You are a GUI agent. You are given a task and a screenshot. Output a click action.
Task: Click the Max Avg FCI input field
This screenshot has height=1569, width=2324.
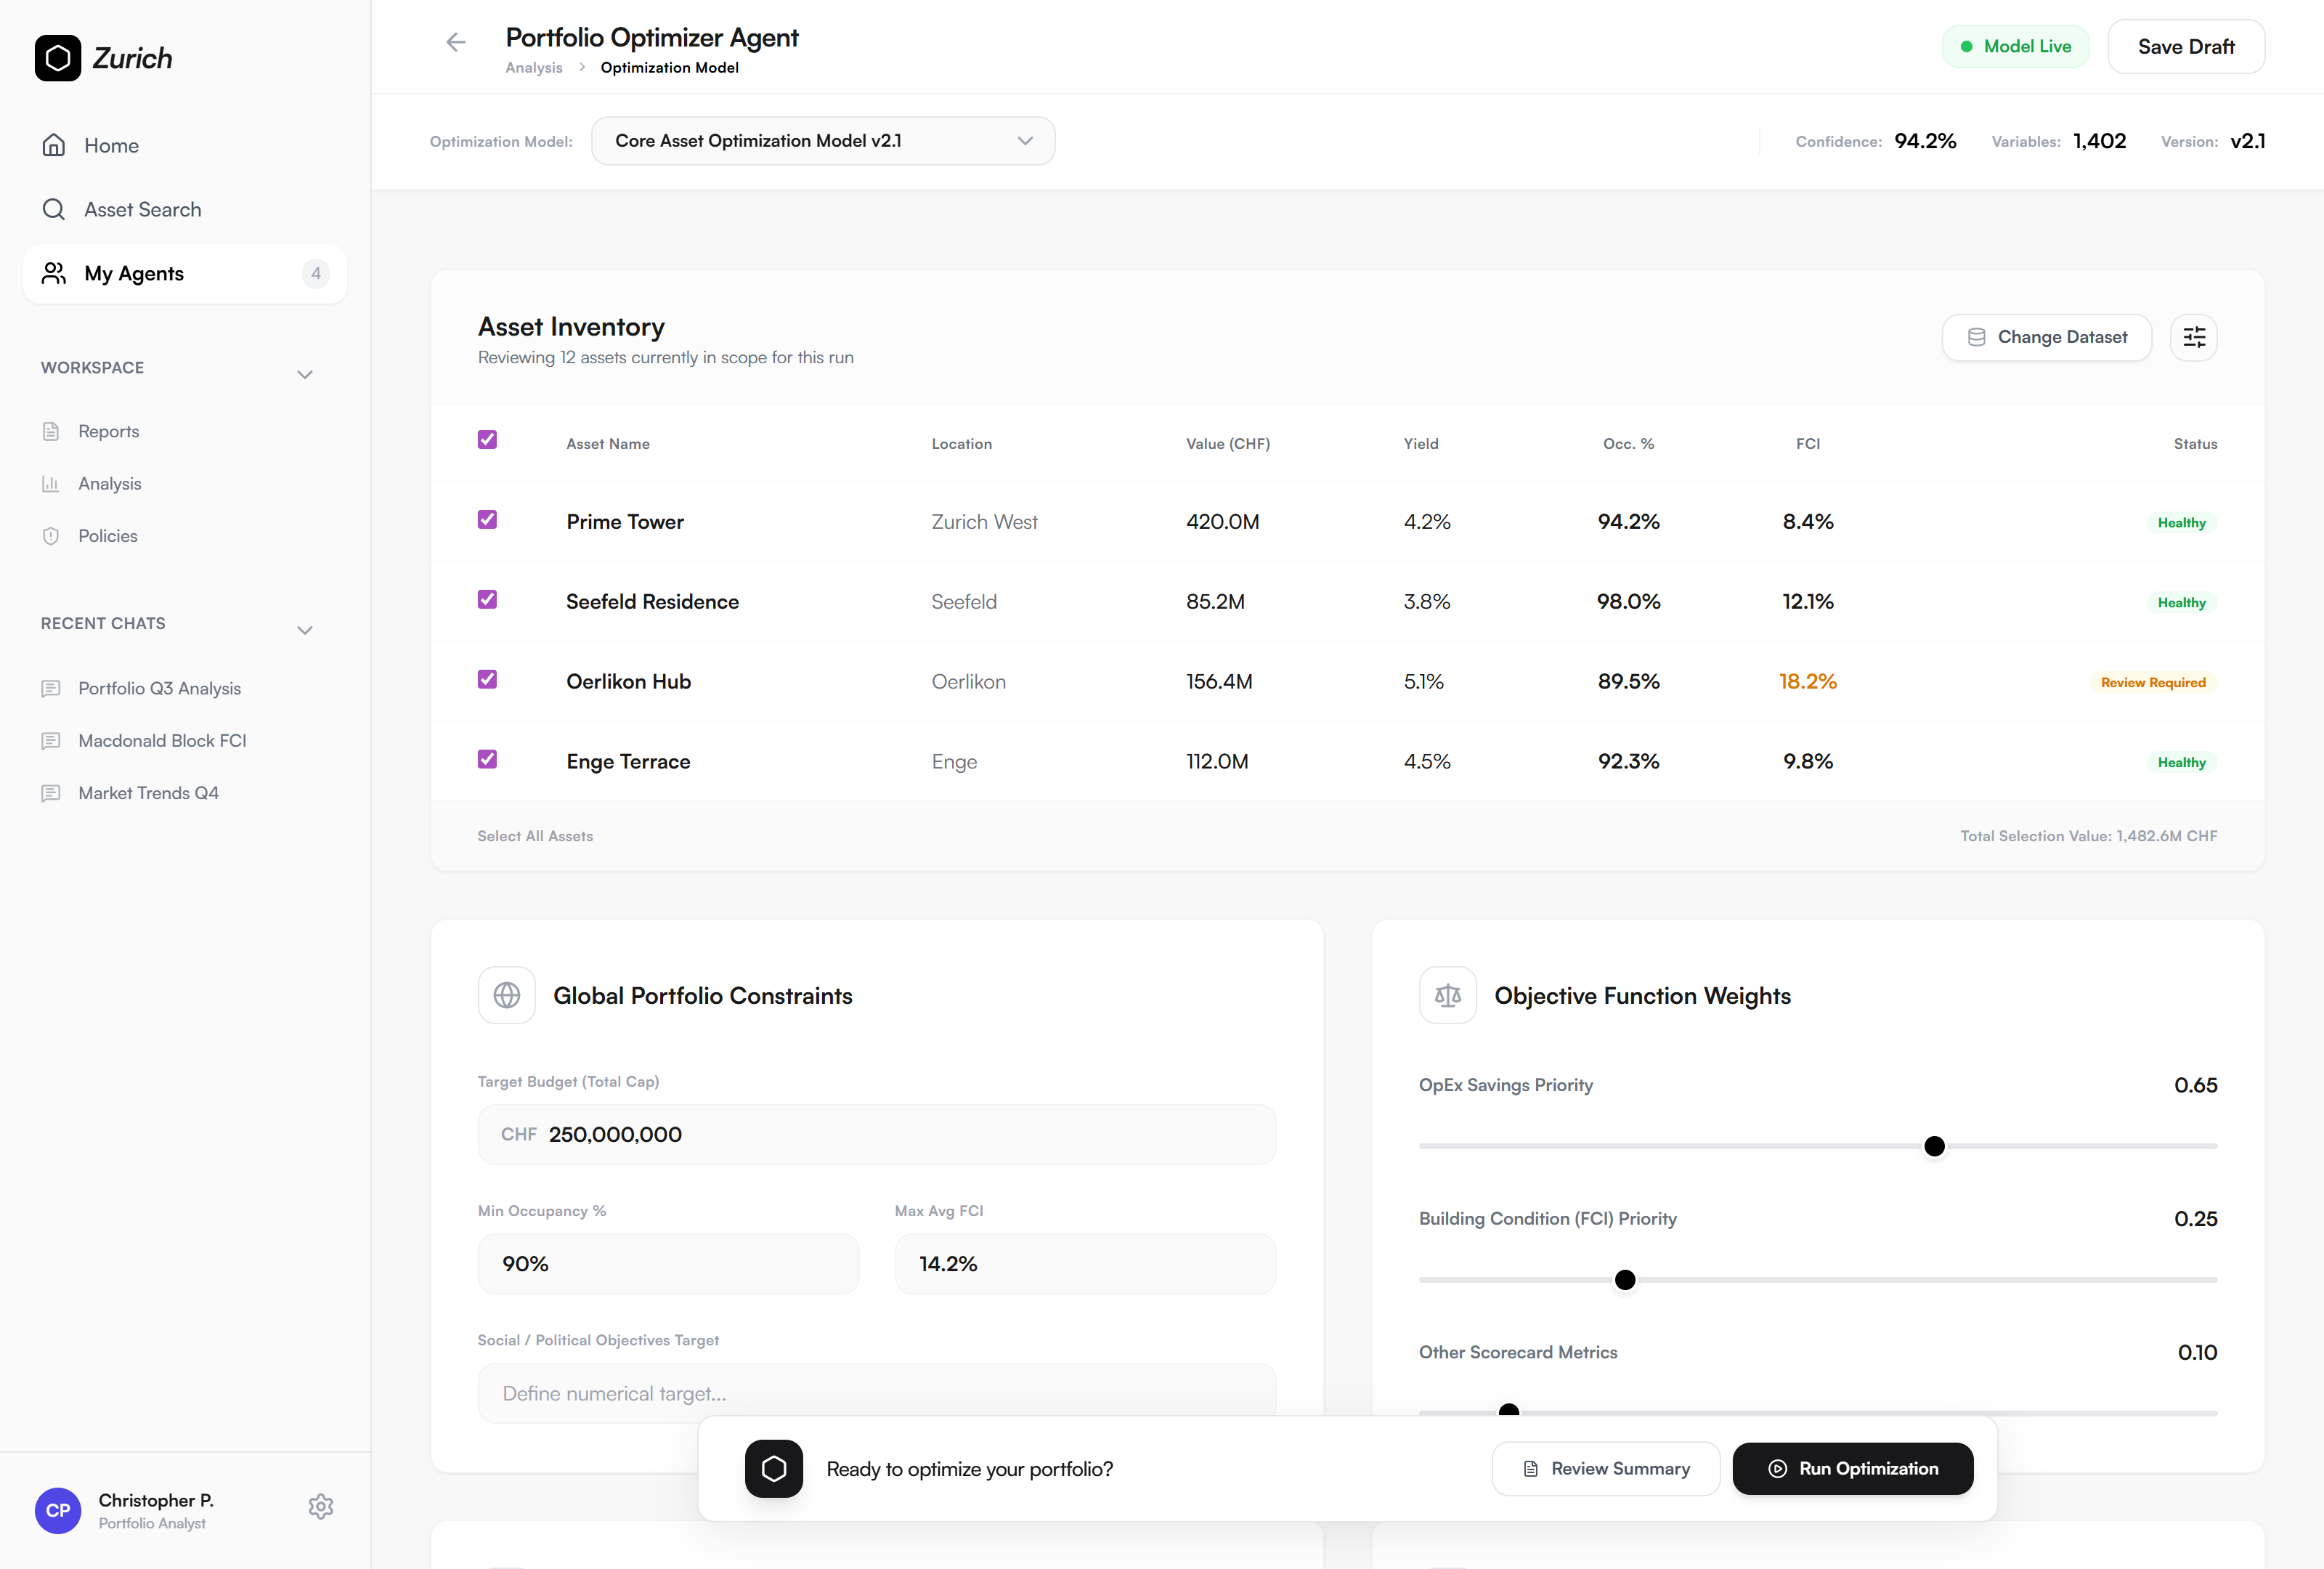pyautogui.click(x=1085, y=1264)
